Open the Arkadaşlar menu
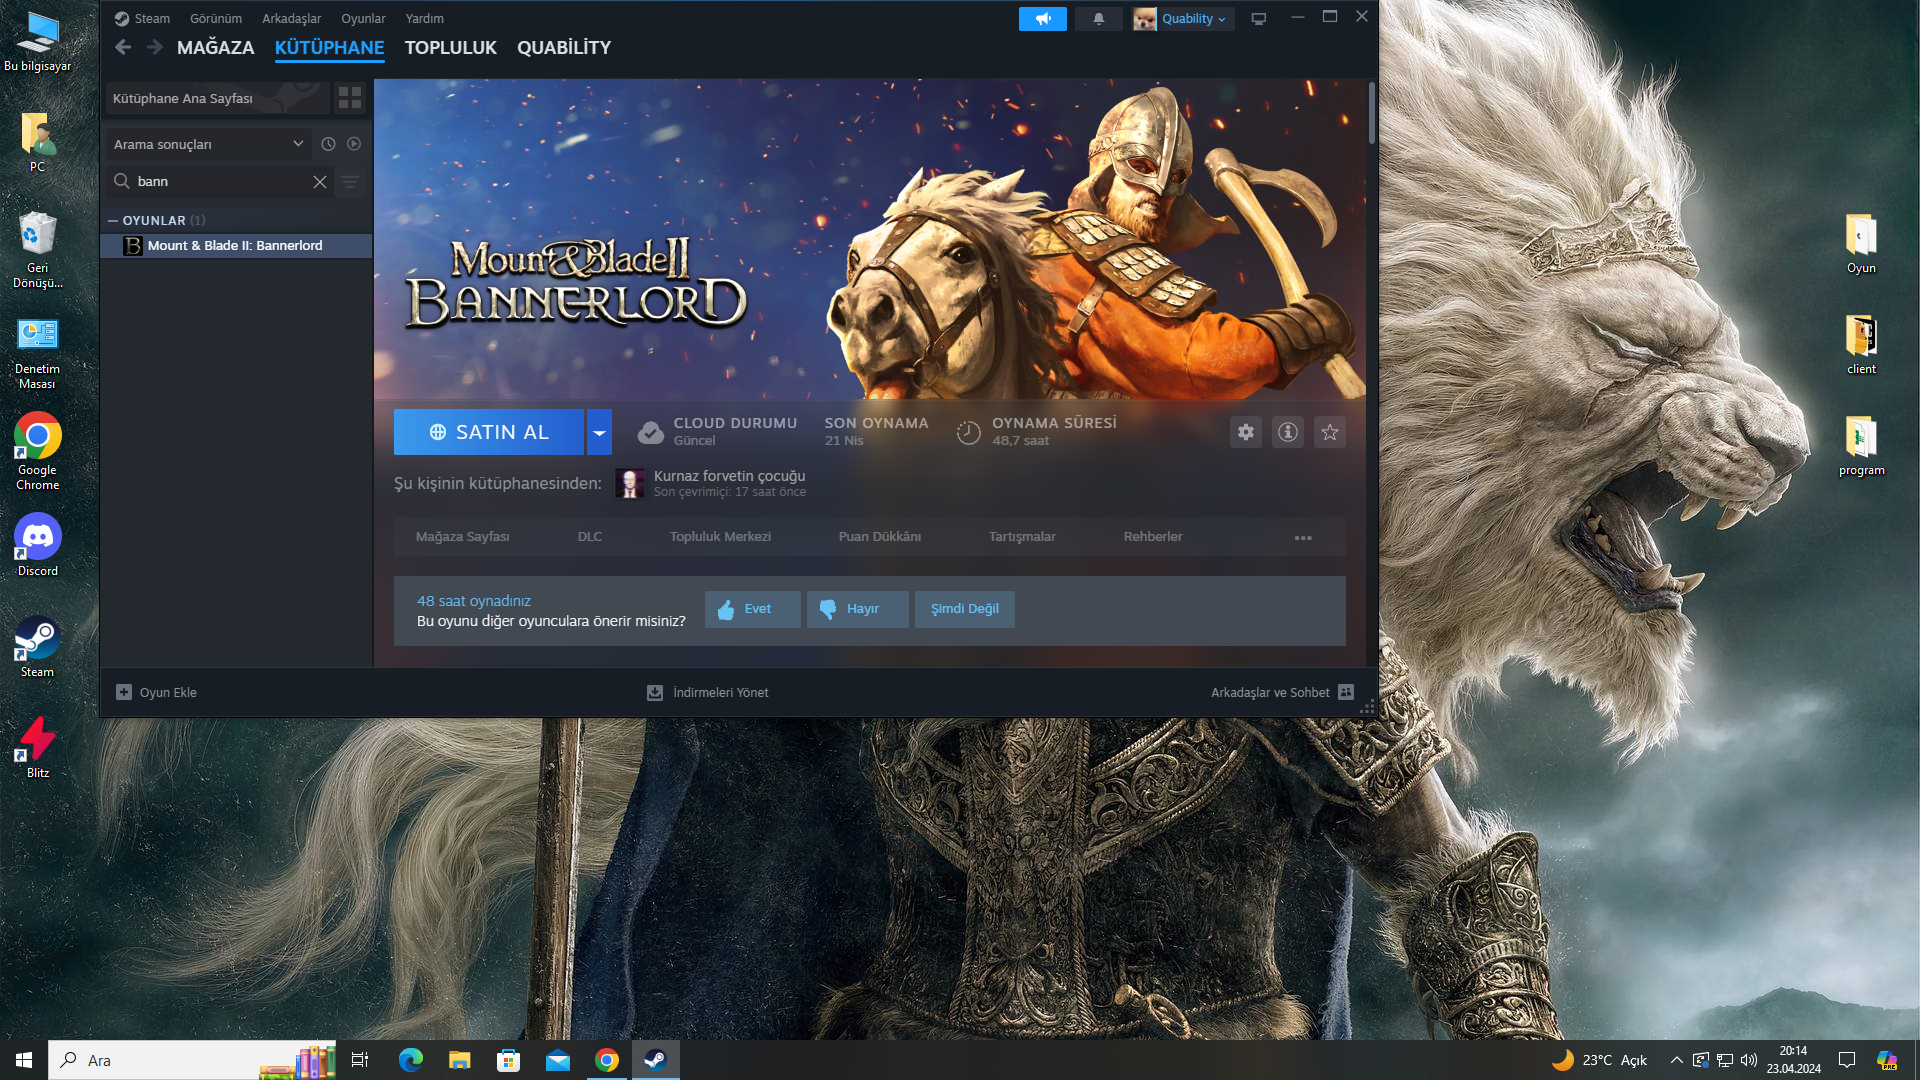 click(291, 19)
